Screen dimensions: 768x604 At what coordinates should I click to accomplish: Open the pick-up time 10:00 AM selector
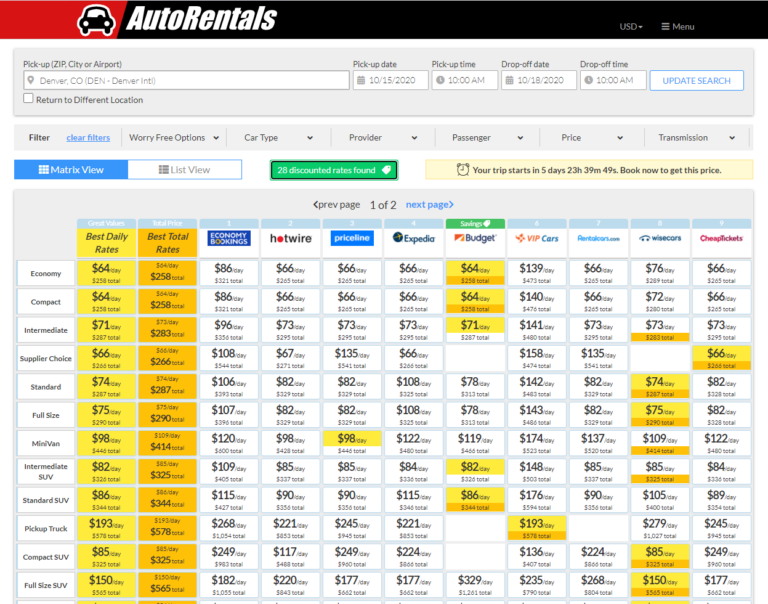click(x=465, y=80)
